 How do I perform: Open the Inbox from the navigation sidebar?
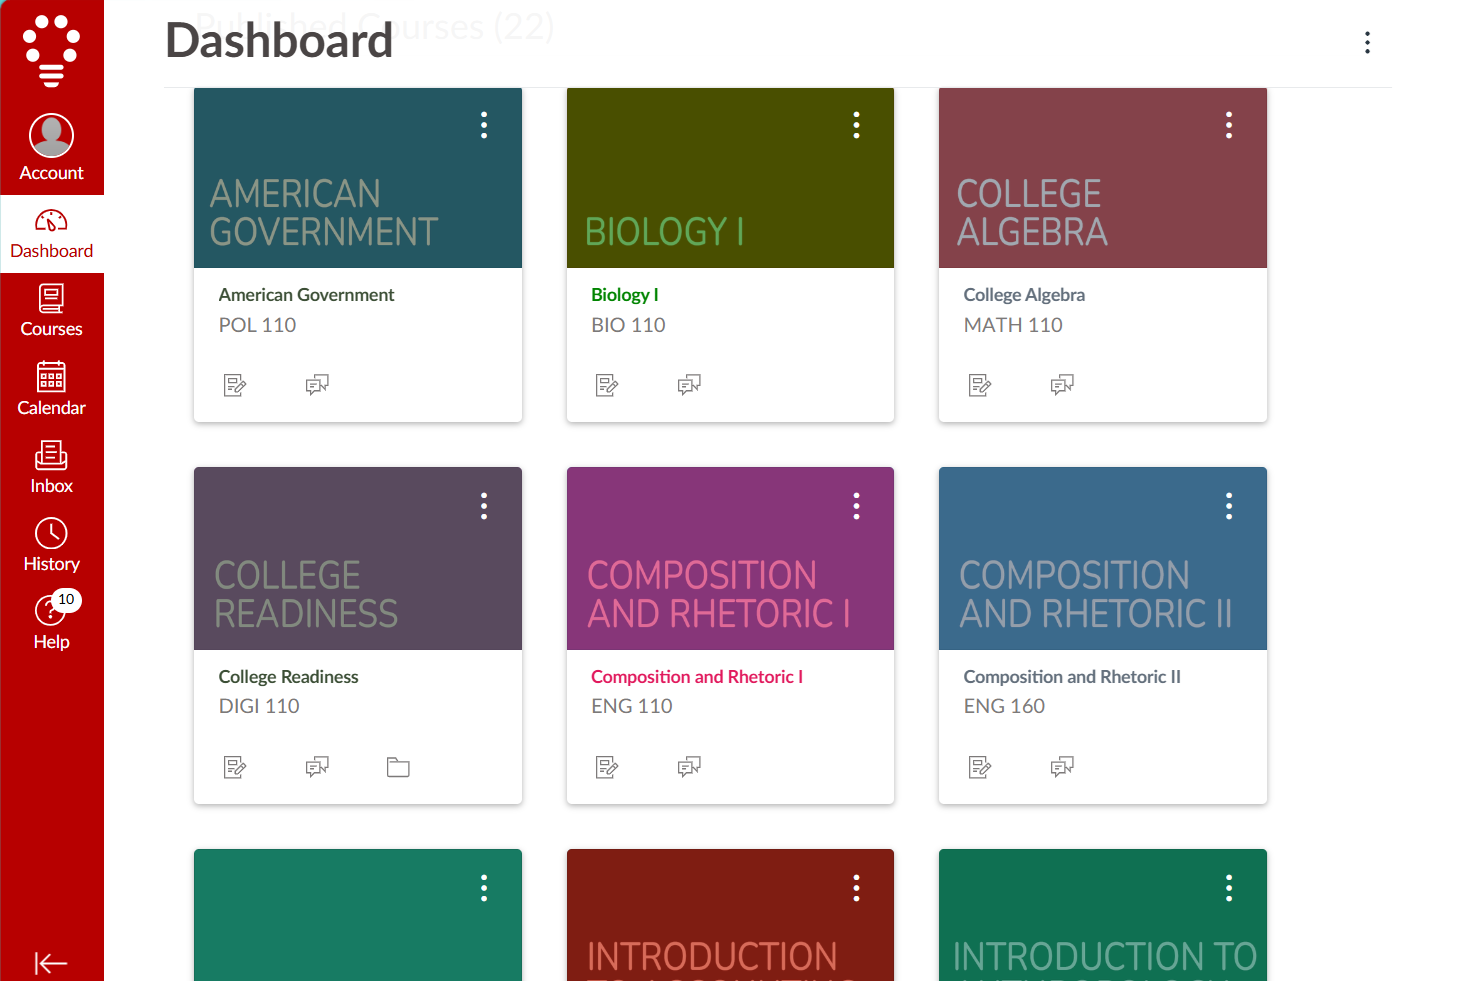coord(51,467)
